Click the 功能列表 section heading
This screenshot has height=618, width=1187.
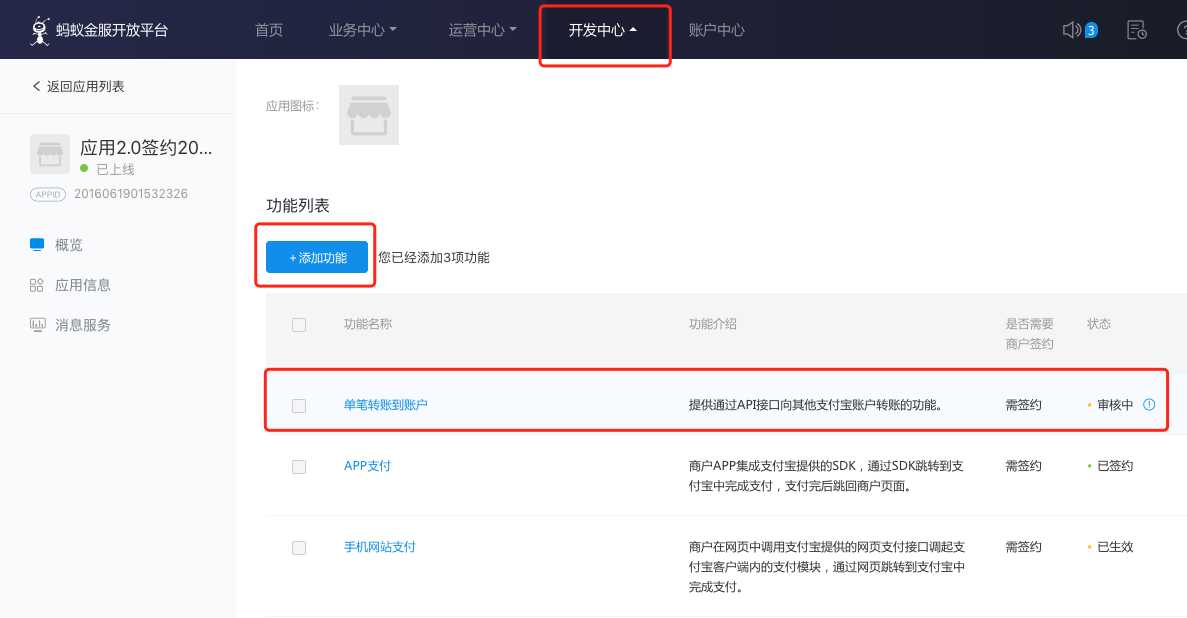[x=298, y=205]
